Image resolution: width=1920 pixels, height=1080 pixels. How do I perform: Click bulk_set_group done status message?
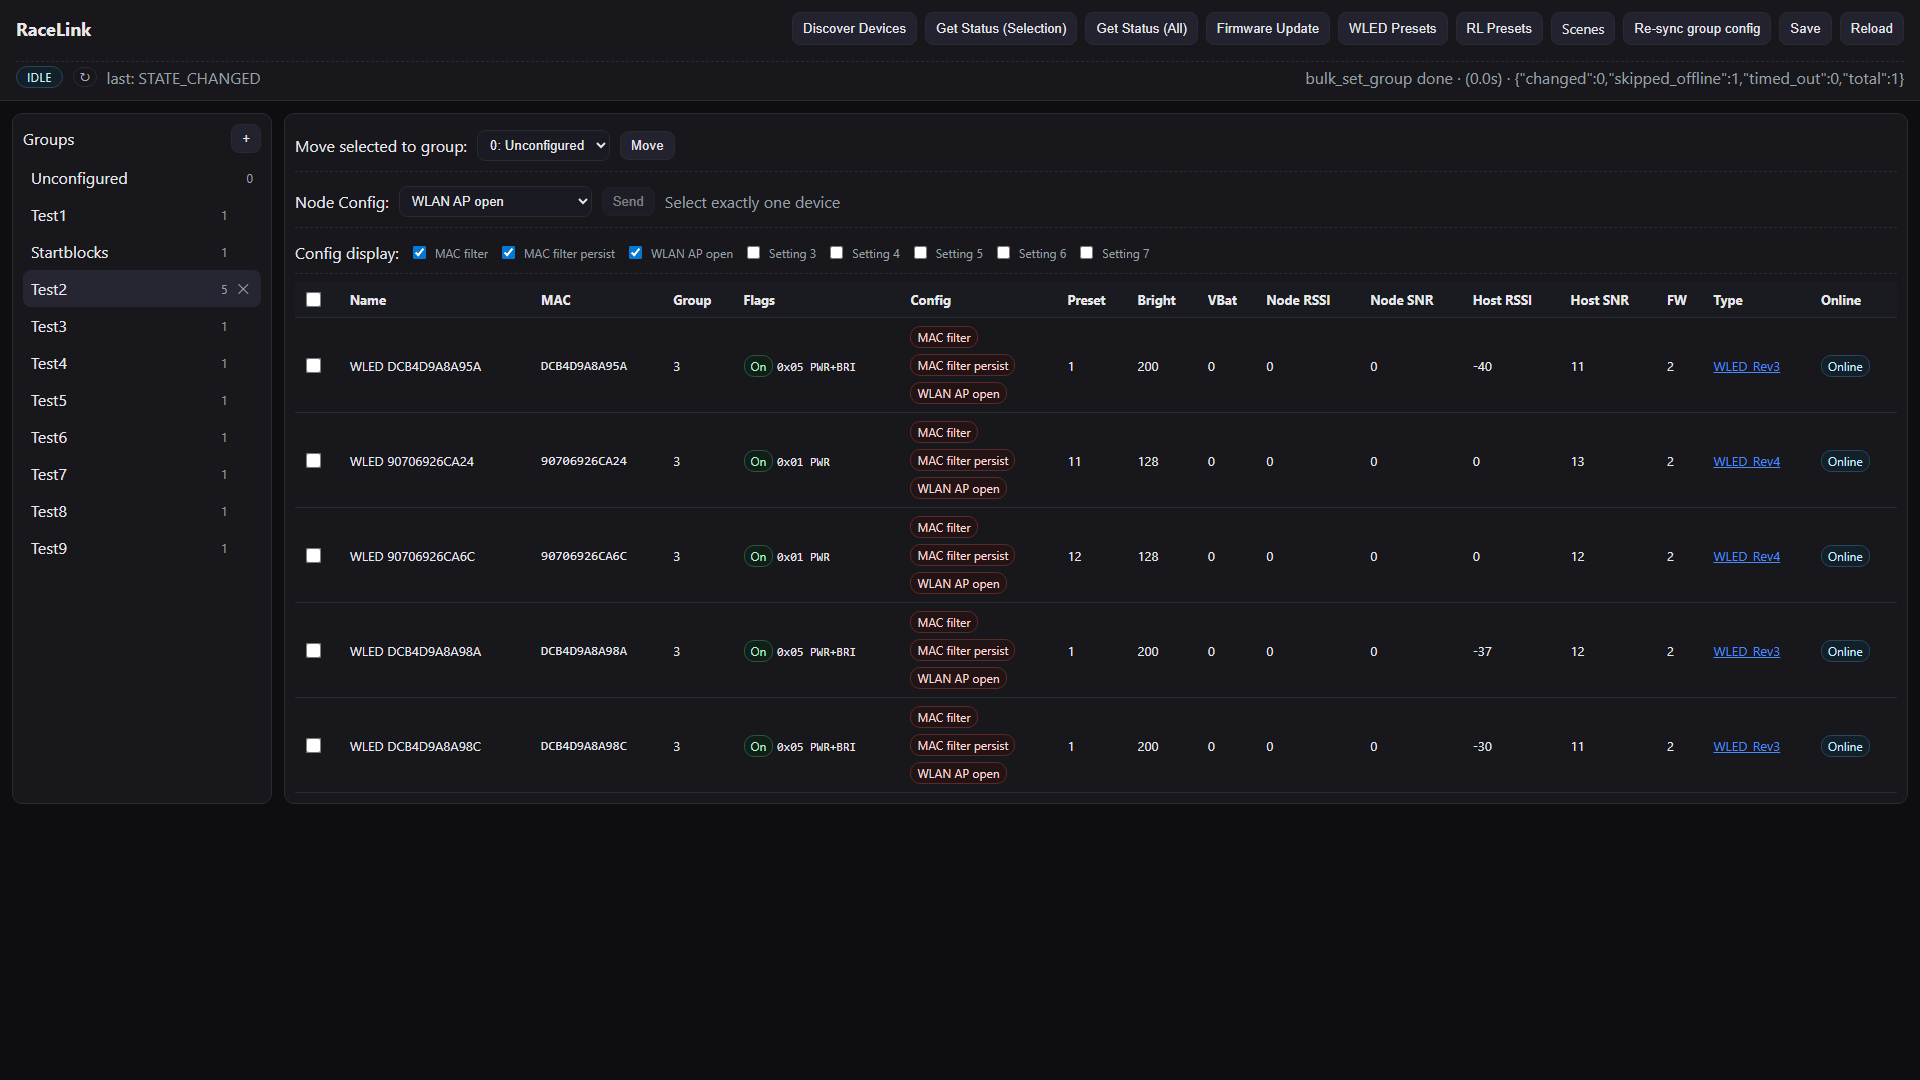coord(1604,78)
